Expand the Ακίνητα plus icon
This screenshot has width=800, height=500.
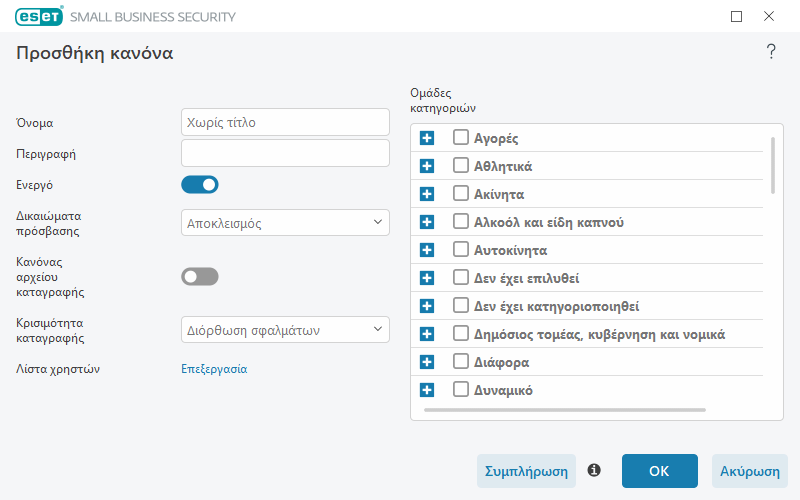click(427, 194)
